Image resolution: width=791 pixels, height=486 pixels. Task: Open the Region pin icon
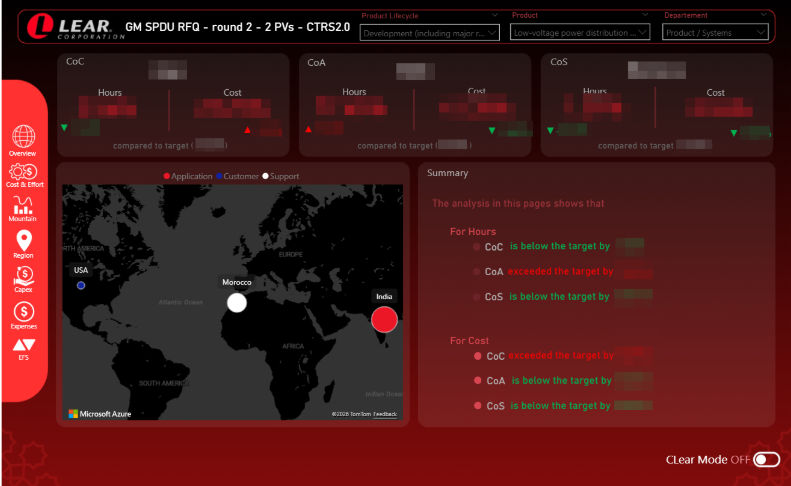pos(24,240)
